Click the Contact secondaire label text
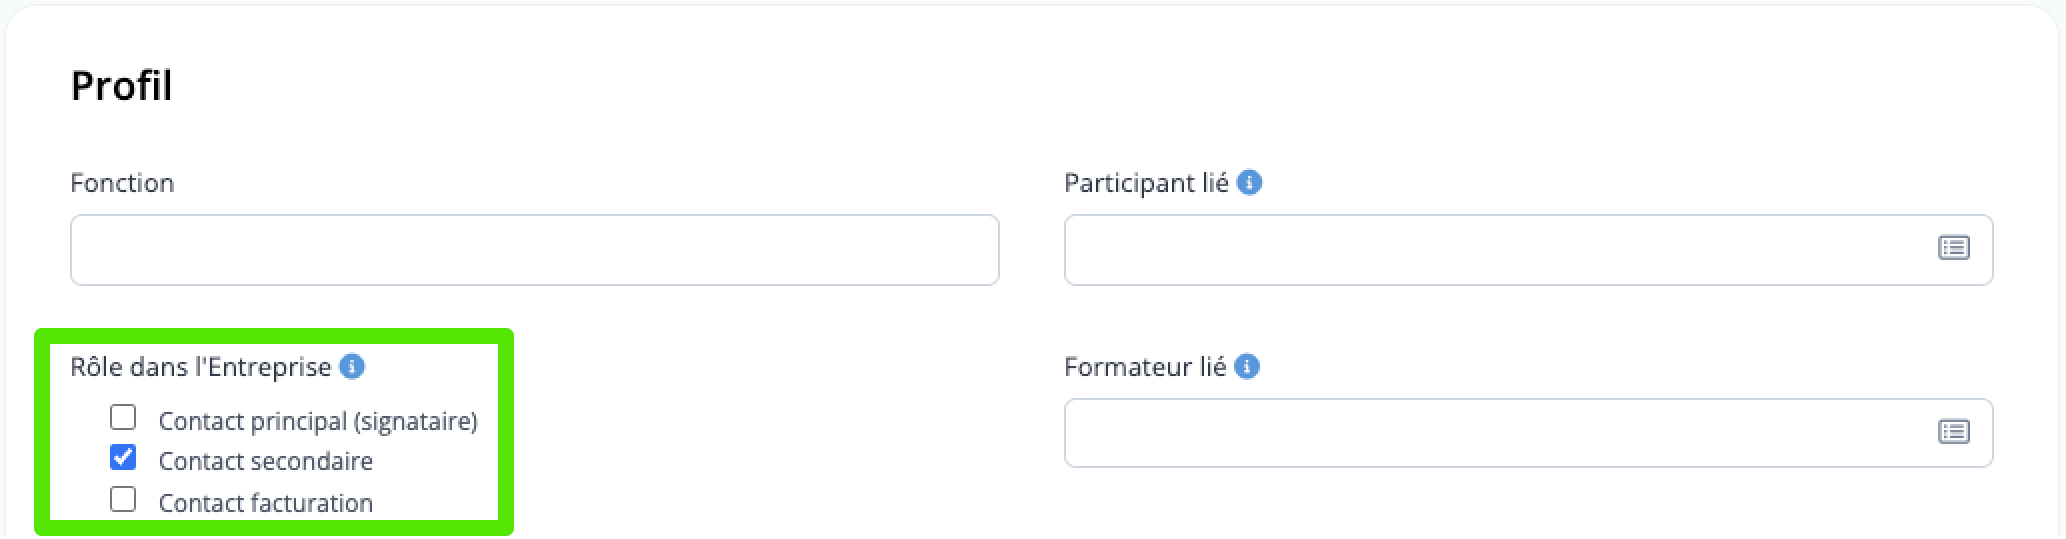The width and height of the screenshot is (2066, 539). tap(266, 461)
